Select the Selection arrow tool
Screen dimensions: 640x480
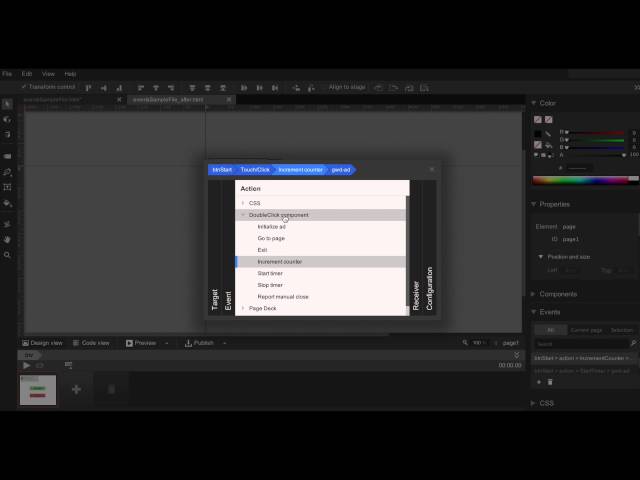[7, 104]
